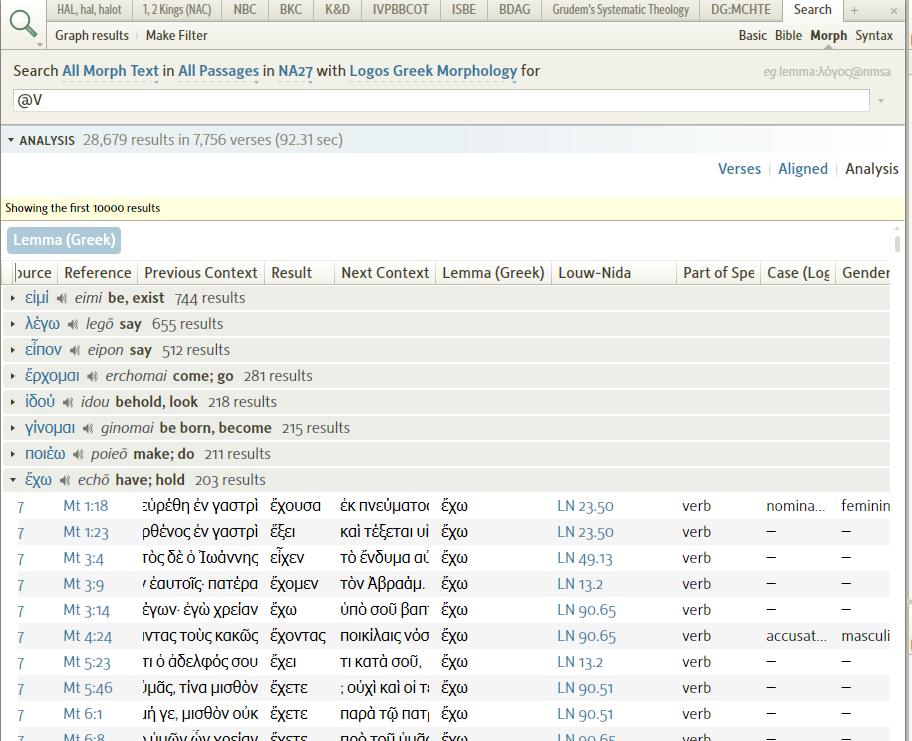Open the γίνομαι lemma link
912x741 pixels.
pos(50,428)
